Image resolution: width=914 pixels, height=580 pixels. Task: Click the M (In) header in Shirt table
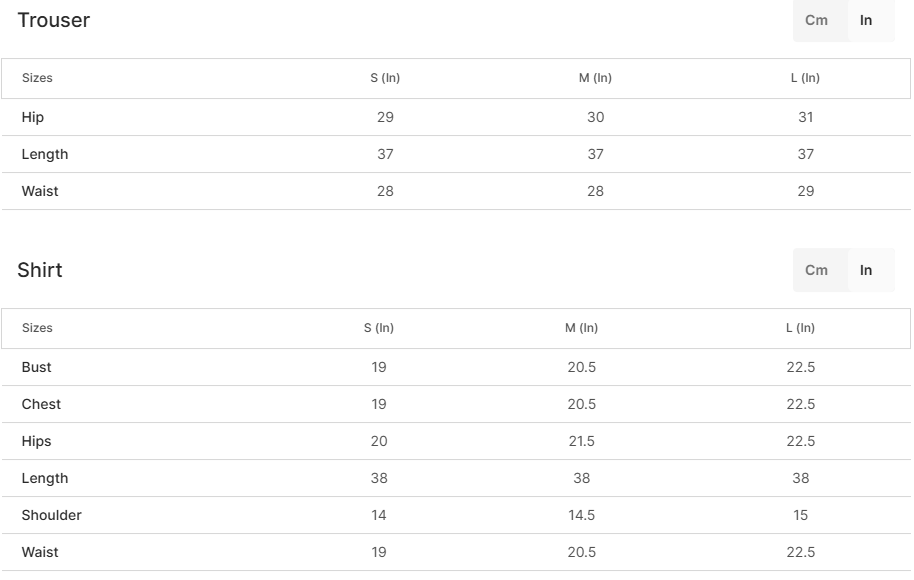[581, 328]
